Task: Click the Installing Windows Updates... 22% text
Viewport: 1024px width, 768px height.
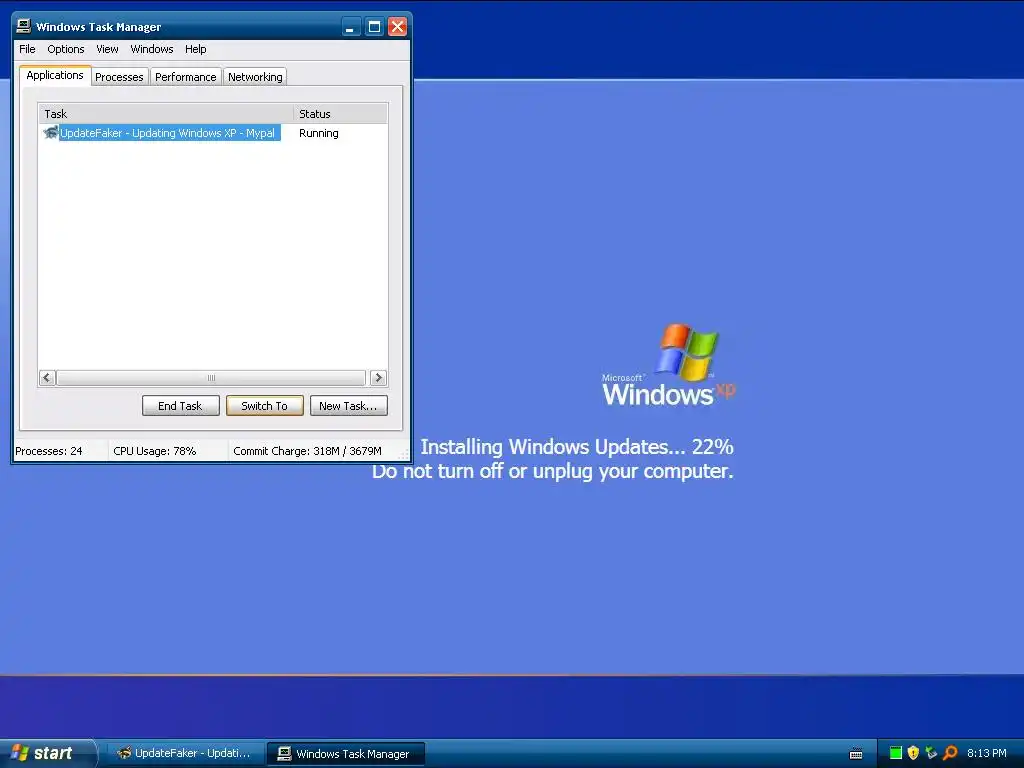Action: coord(577,447)
